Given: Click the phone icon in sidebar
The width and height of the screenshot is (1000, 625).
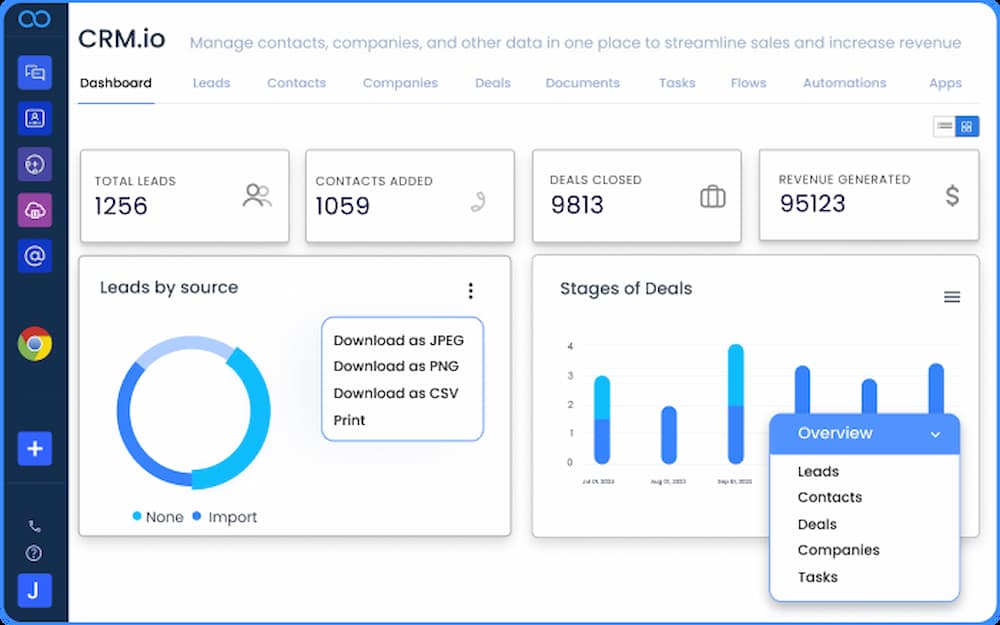Looking at the screenshot, I should [x=34, y=526].
